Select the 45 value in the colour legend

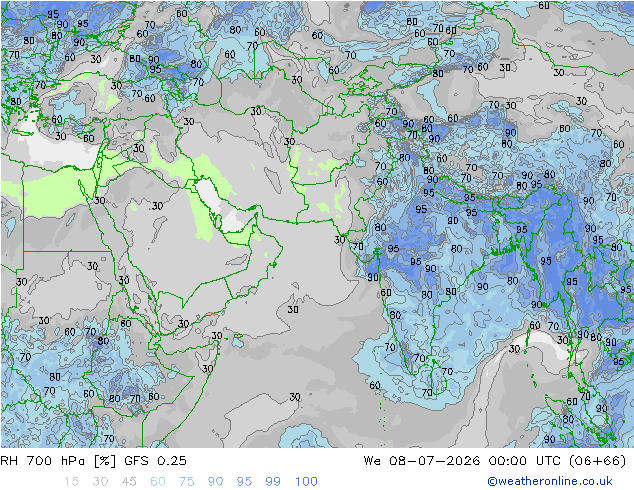tap(129, 482)
